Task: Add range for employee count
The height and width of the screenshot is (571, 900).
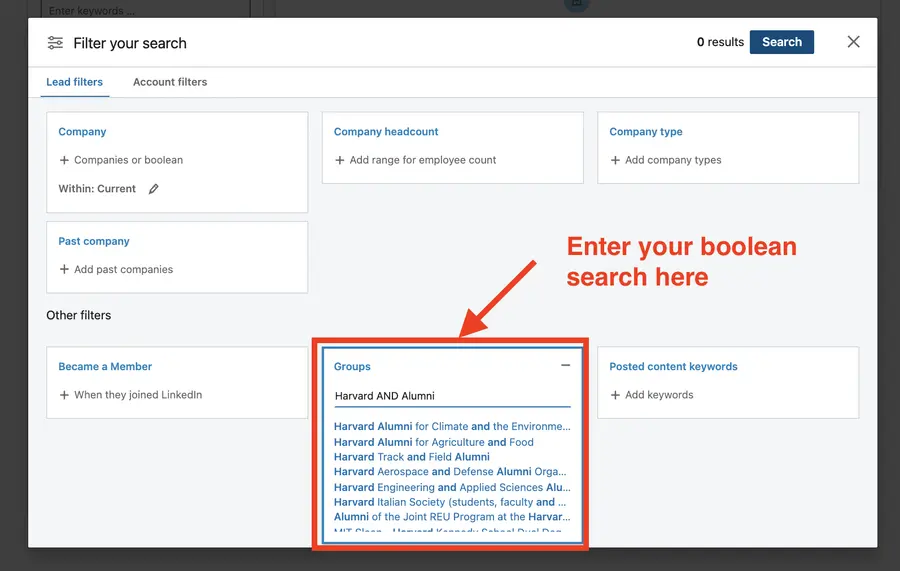Action: (x=422, y=160)
